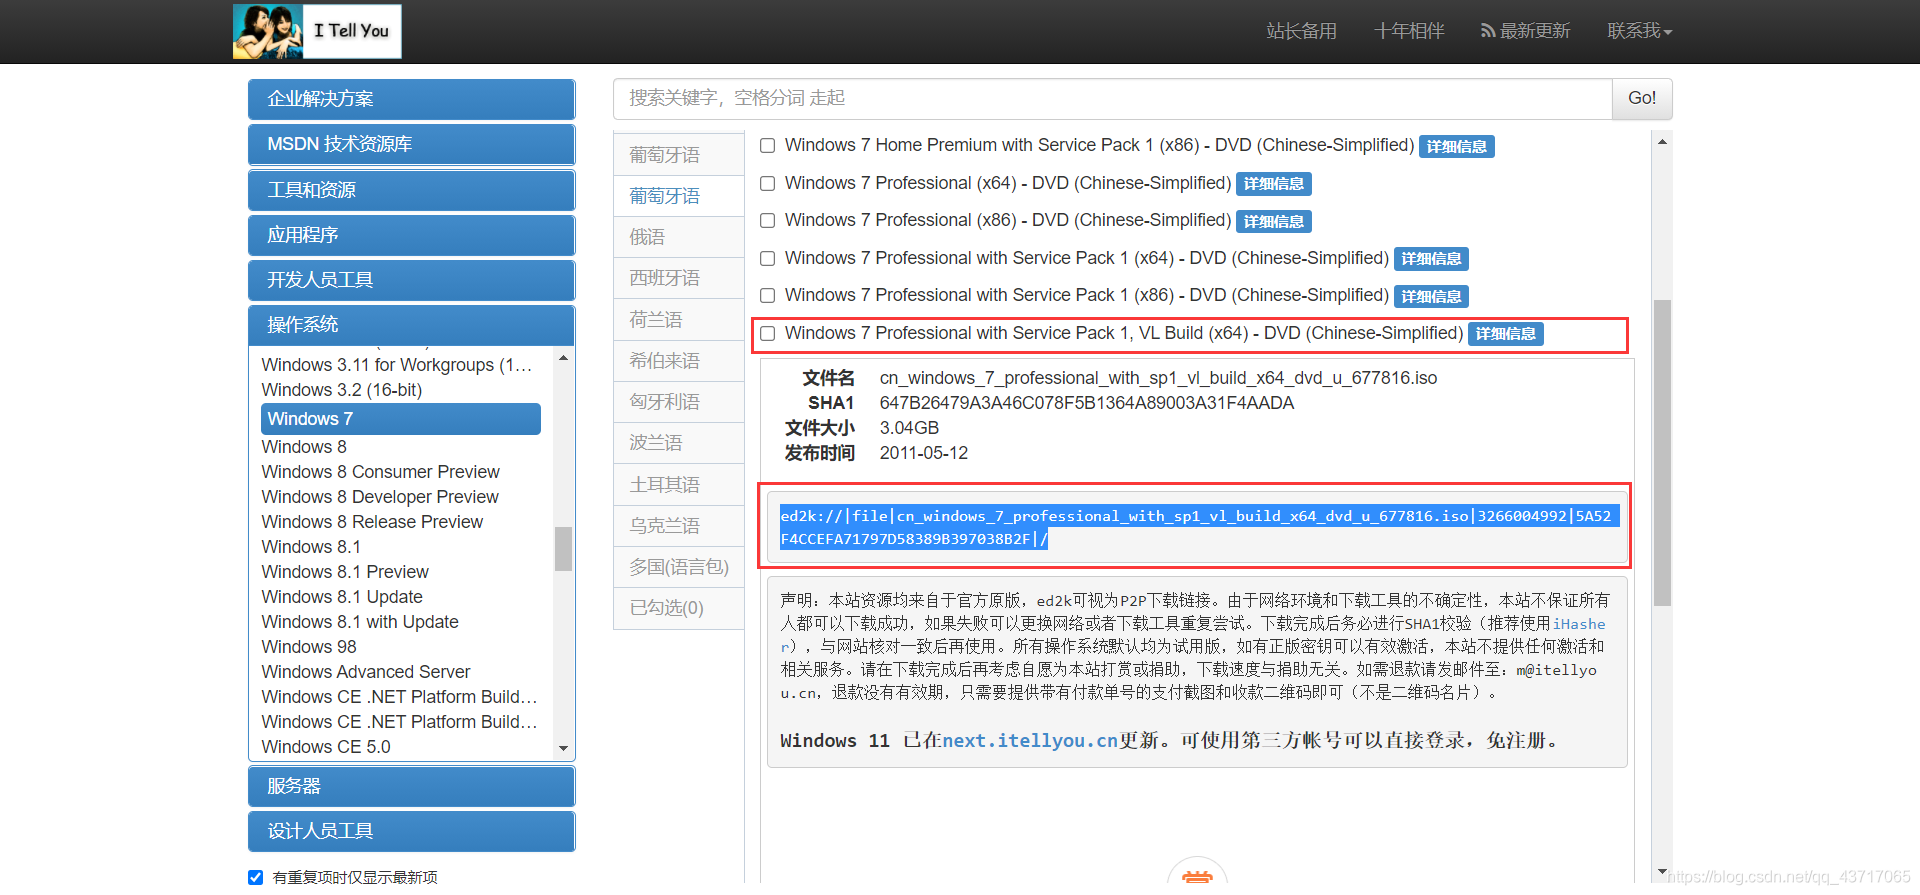Click 详细信息 for Windows 7 Home Premium SP1 (x86)
This screenshot has width=1920, height=895.
(x=1456, y=146)
